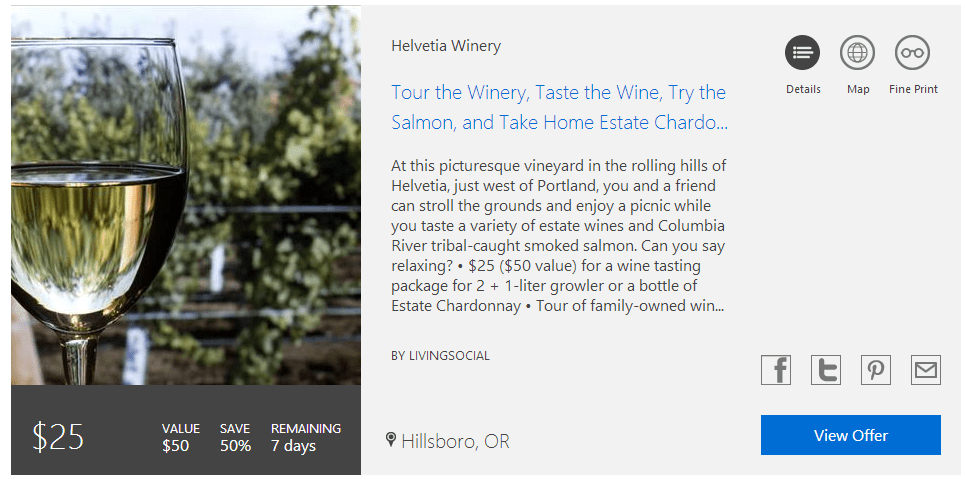Viewport: 966px width, 482px height.
Task: Select the Helvetia Winery merchant name
Action: (446, 46)
